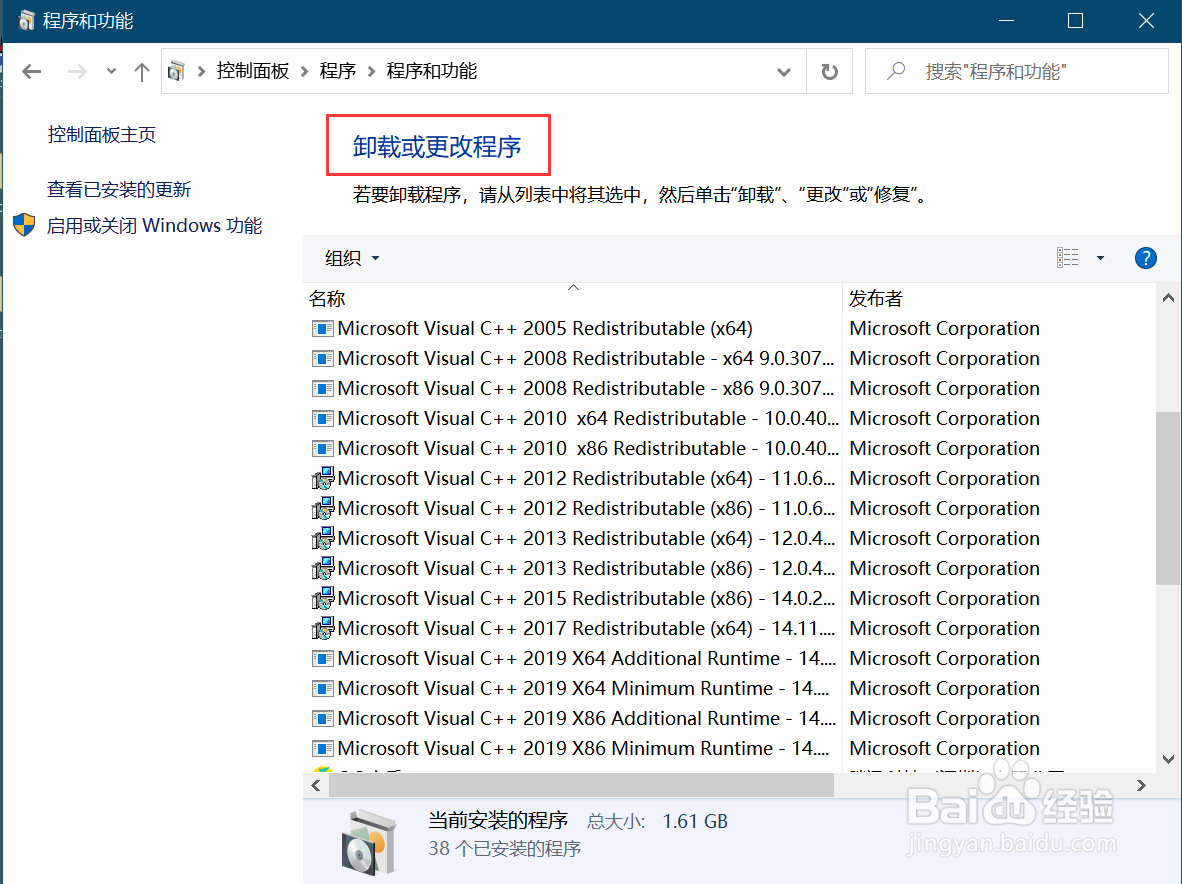Click installer icon of Visual C++ 2015 (x86)
1182x884 pixels.
[323, 598]
